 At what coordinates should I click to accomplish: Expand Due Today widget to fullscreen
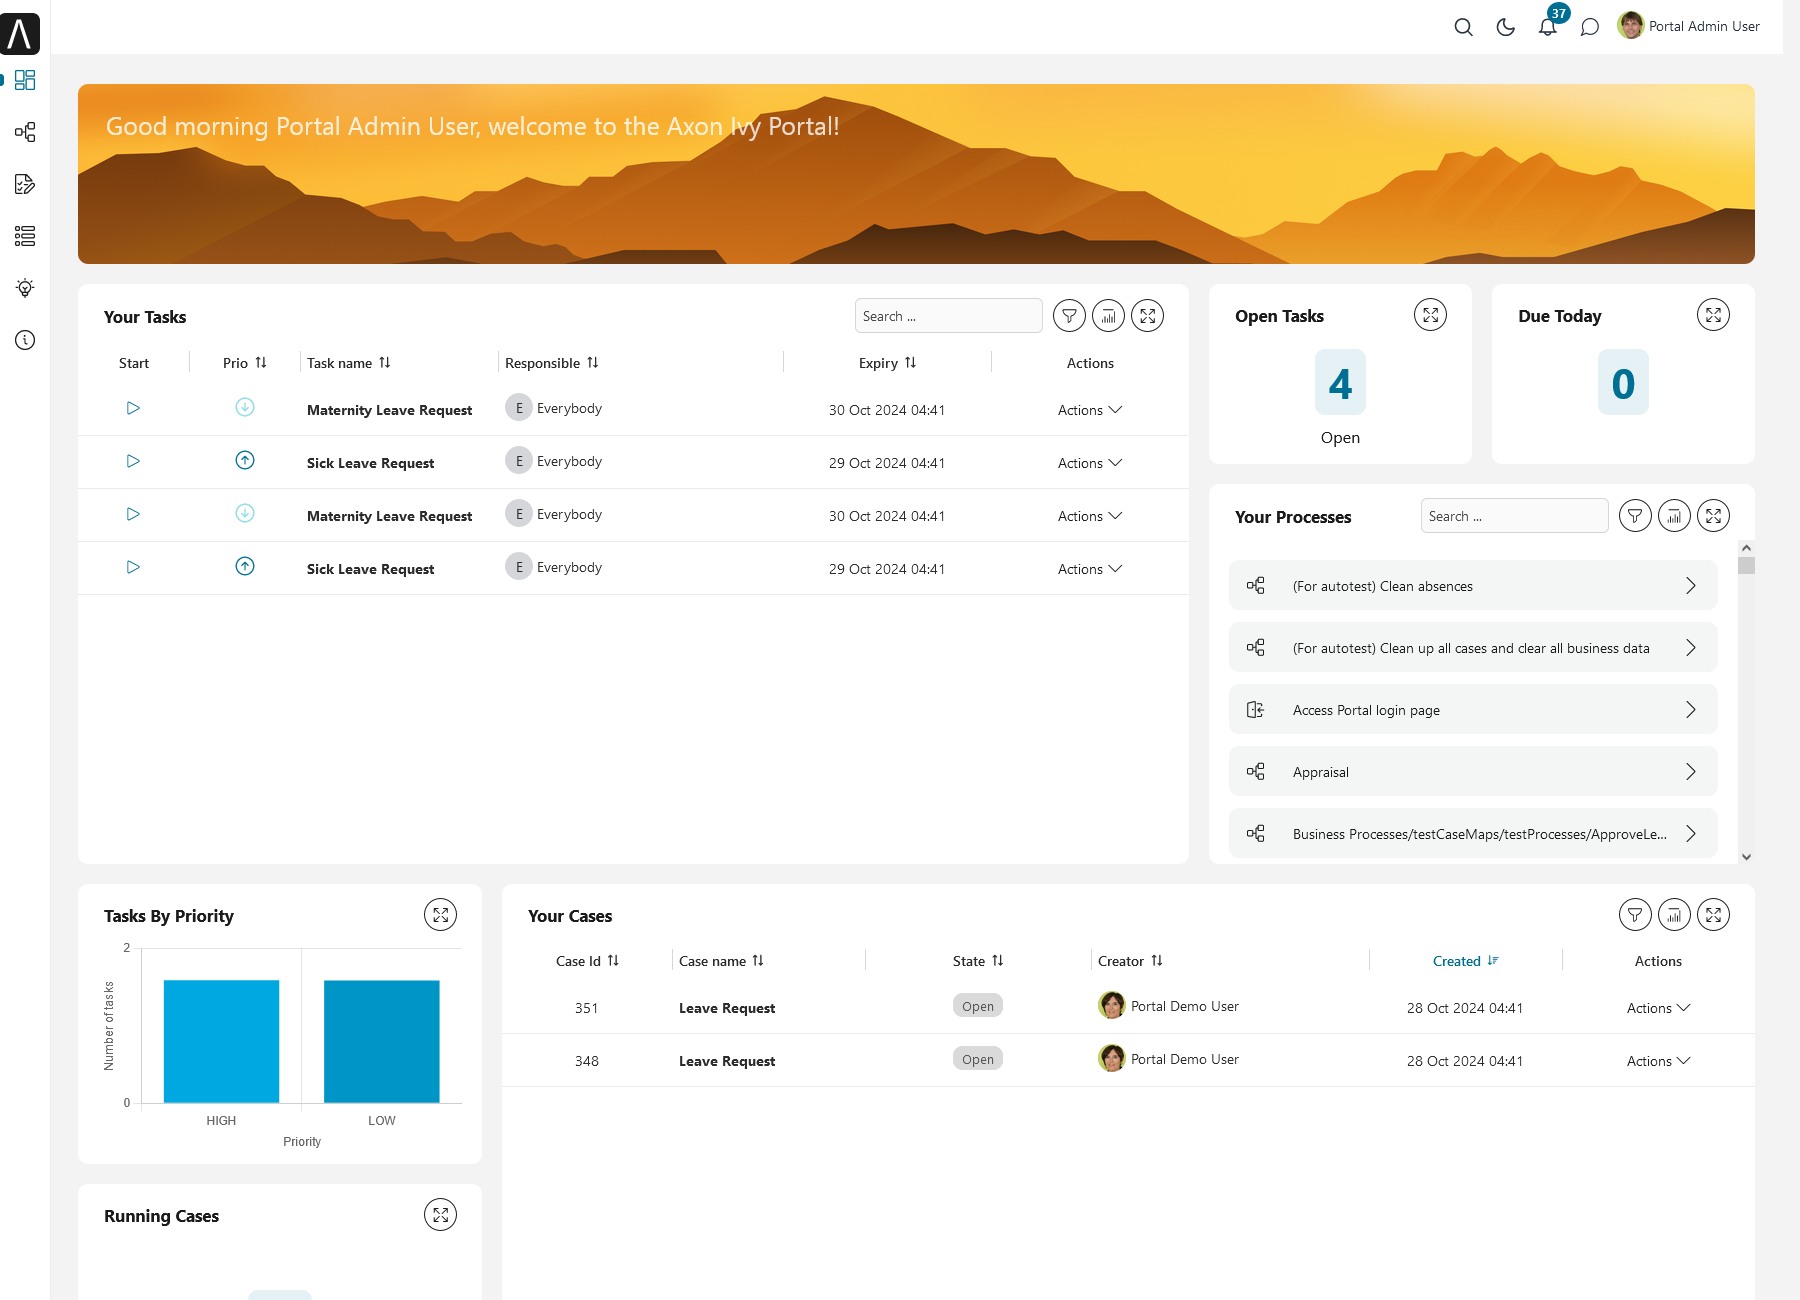(x=1713, y=315)
